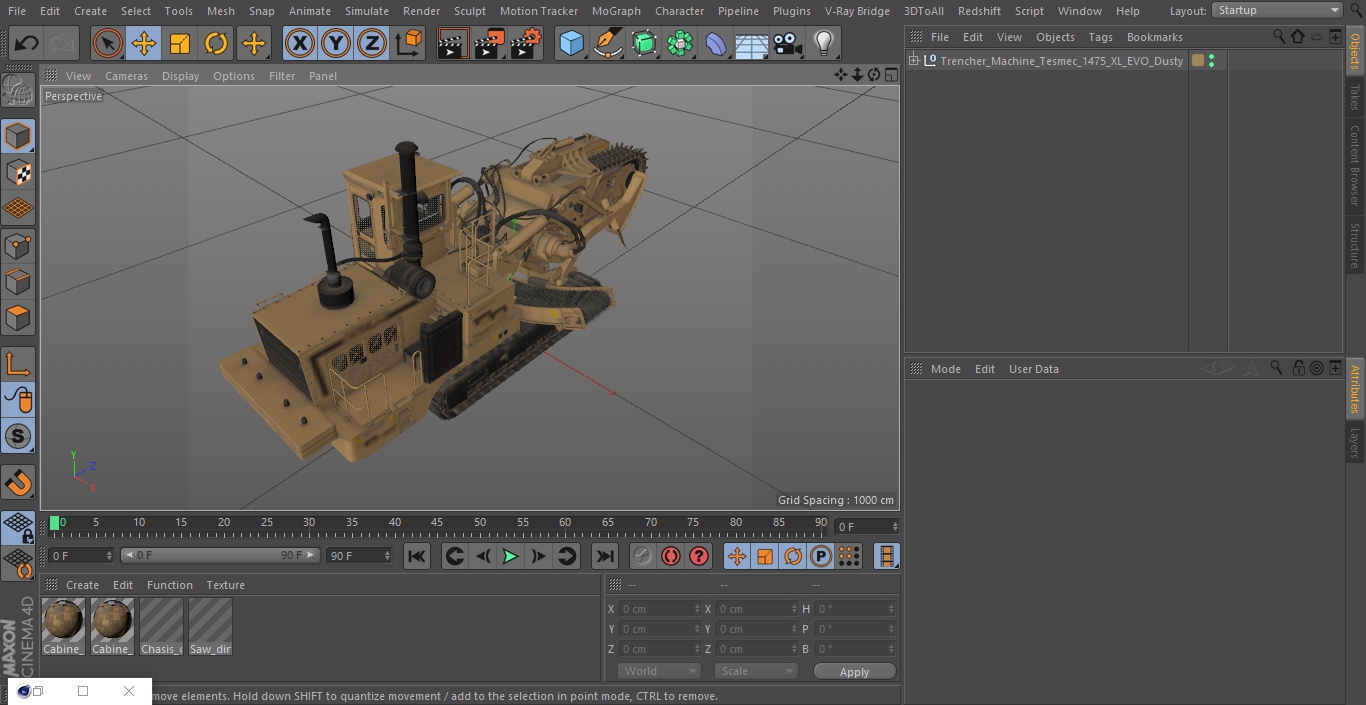Open the File menu
The width and height of the screenshot is (1366, 705).
[x=17, y=11]
